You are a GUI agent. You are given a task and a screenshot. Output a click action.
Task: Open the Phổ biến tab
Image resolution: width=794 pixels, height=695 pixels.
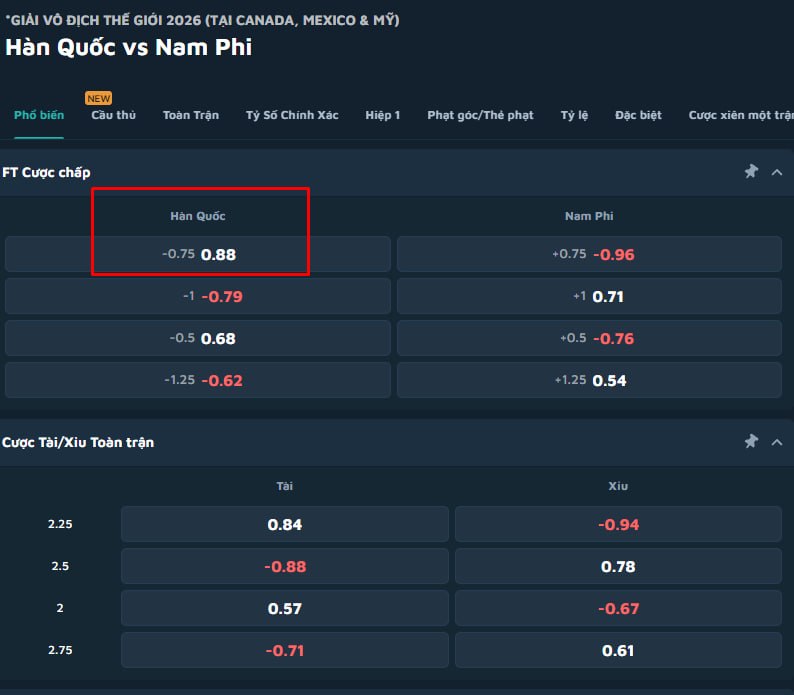pyautogui.click(x=39, y=115)
